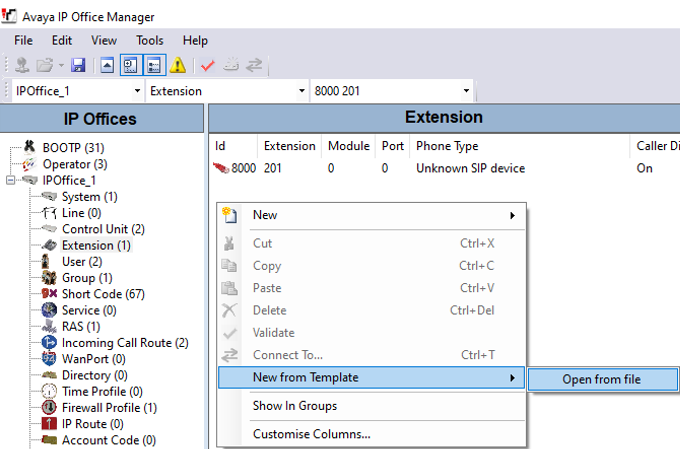Click the yellow warning Error Pane icon
The width and height of the screenshot is (680, 449).
pyautogui.click(x=178, y=66)
